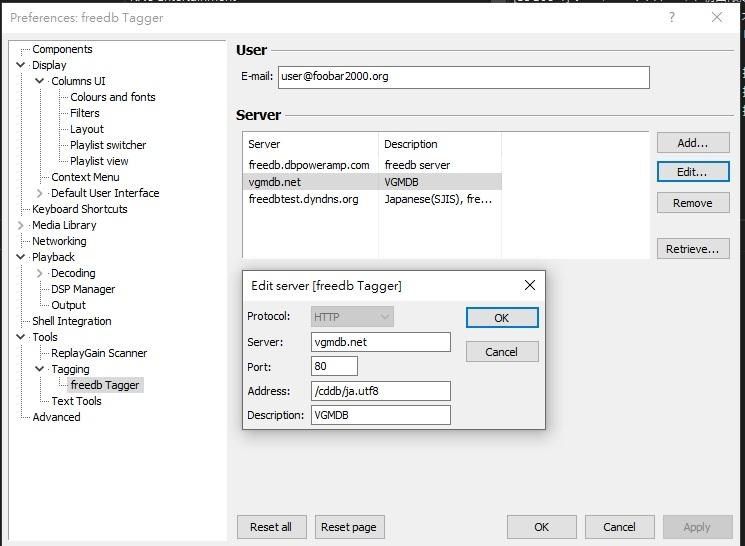Viewport: 745px width, 546px height.
Task: Click the help question mark icon
Action: click(672, 17)
